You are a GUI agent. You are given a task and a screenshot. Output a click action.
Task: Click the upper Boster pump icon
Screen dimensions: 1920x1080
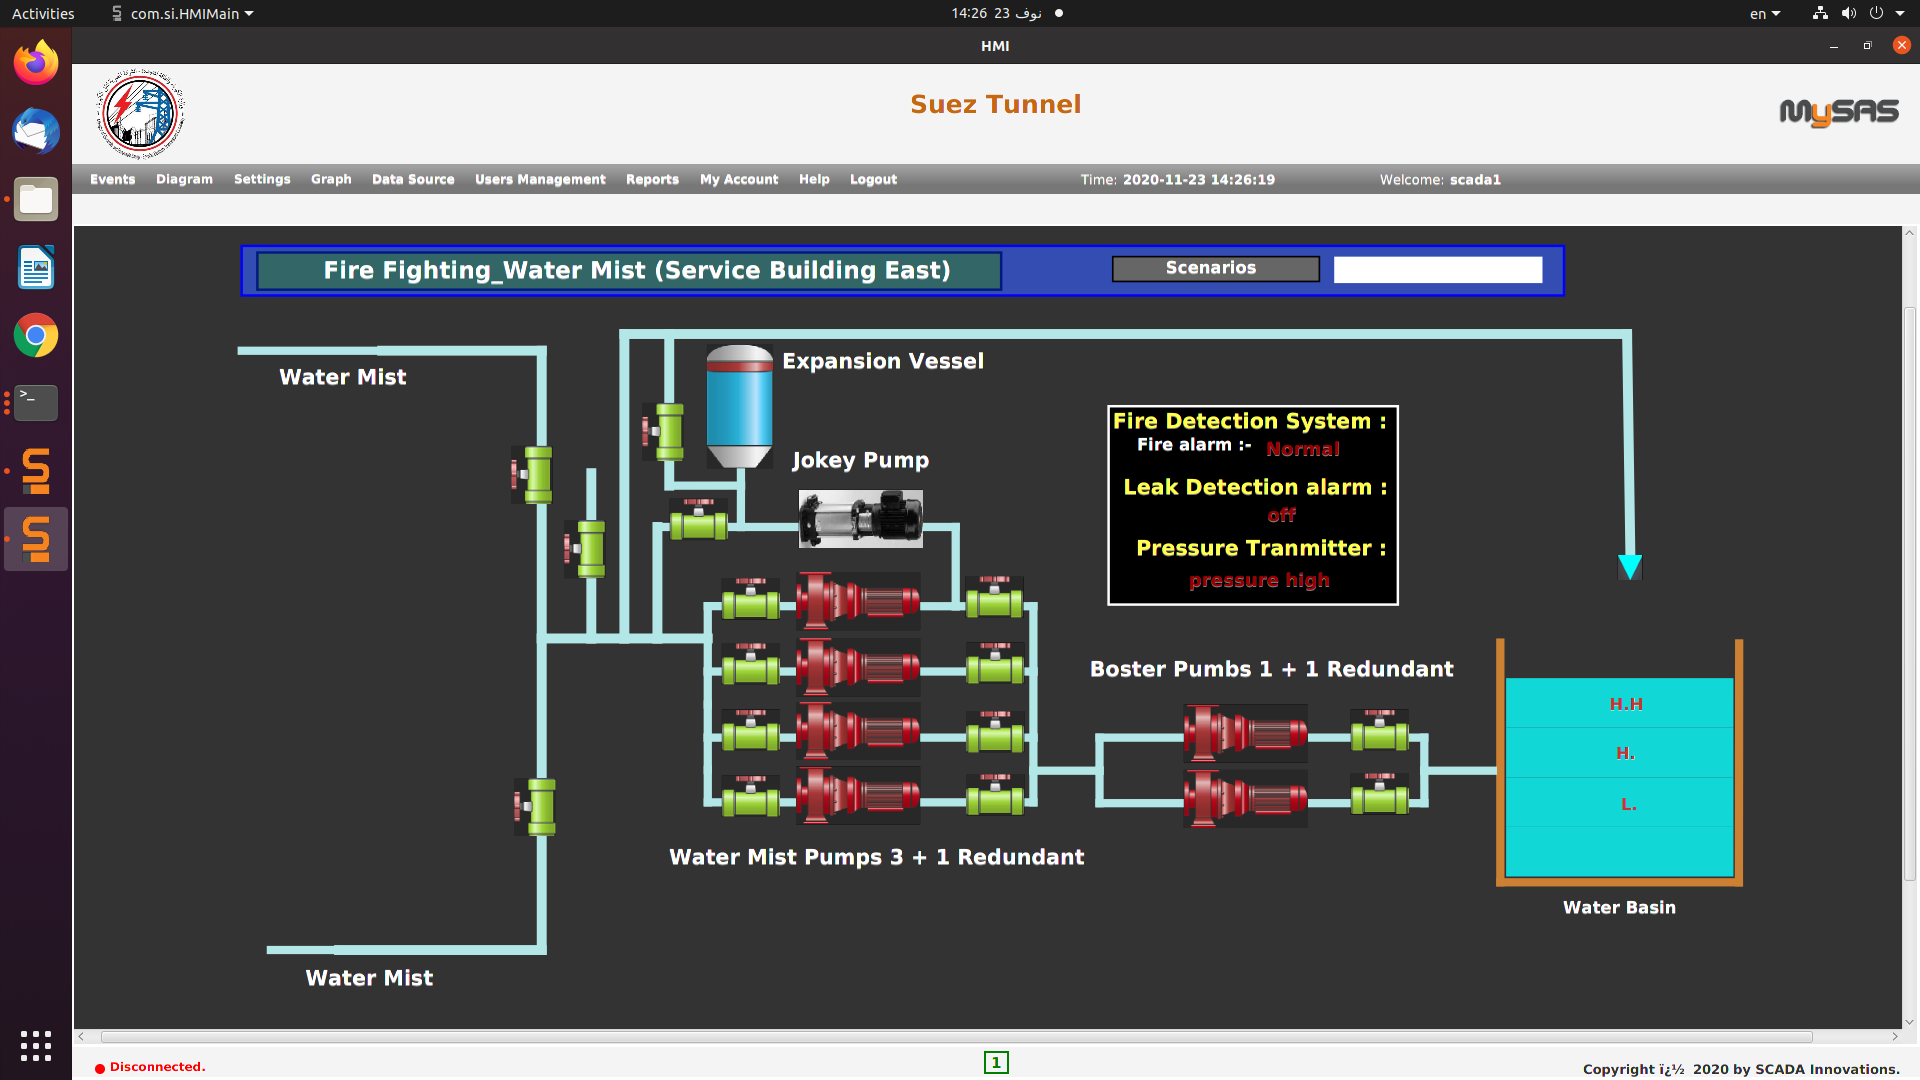pos(1245,733)
